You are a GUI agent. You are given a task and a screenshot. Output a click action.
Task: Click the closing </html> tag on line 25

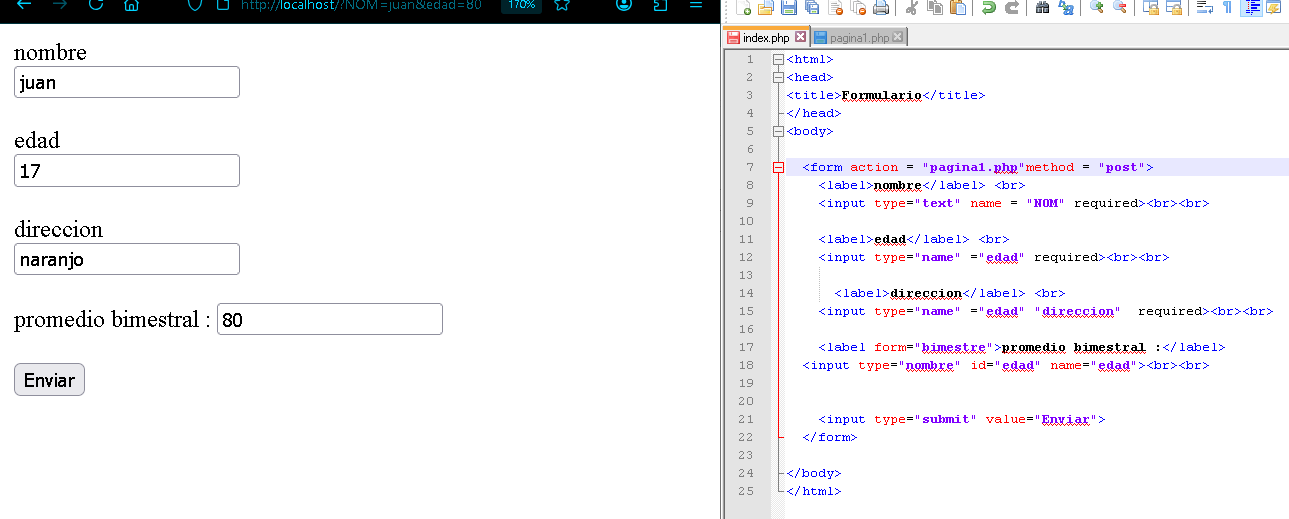[x=814, y=491]
